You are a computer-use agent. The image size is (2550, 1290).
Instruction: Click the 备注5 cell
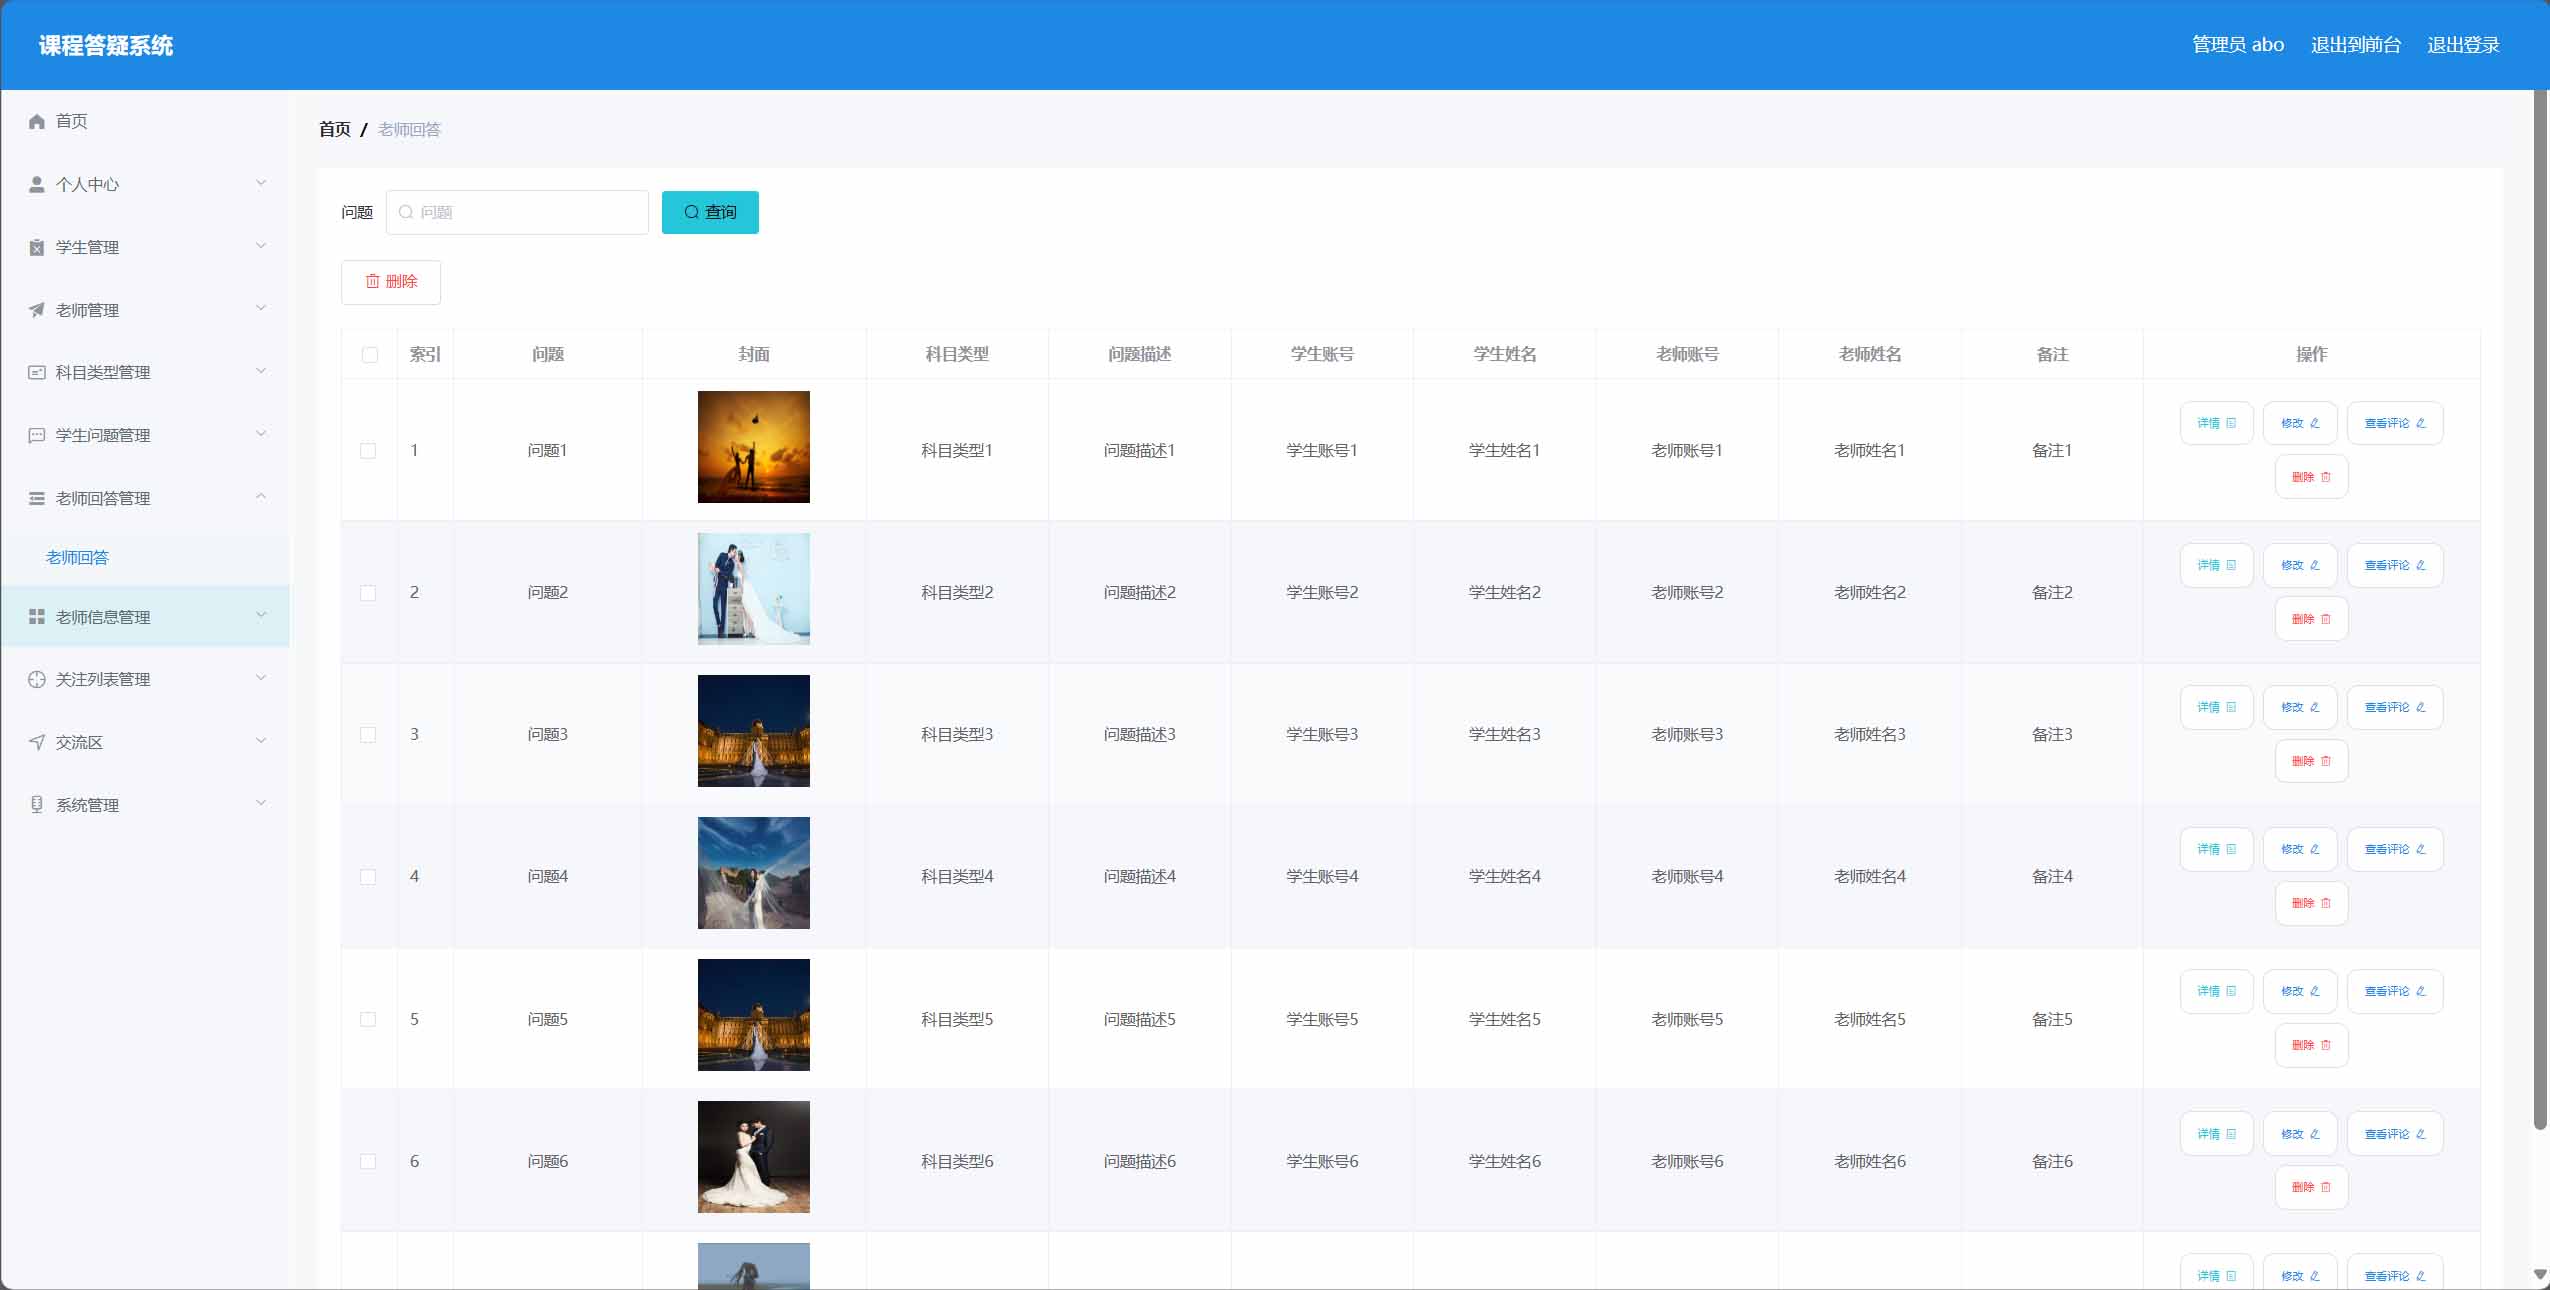click(x=2052, y=1020)
